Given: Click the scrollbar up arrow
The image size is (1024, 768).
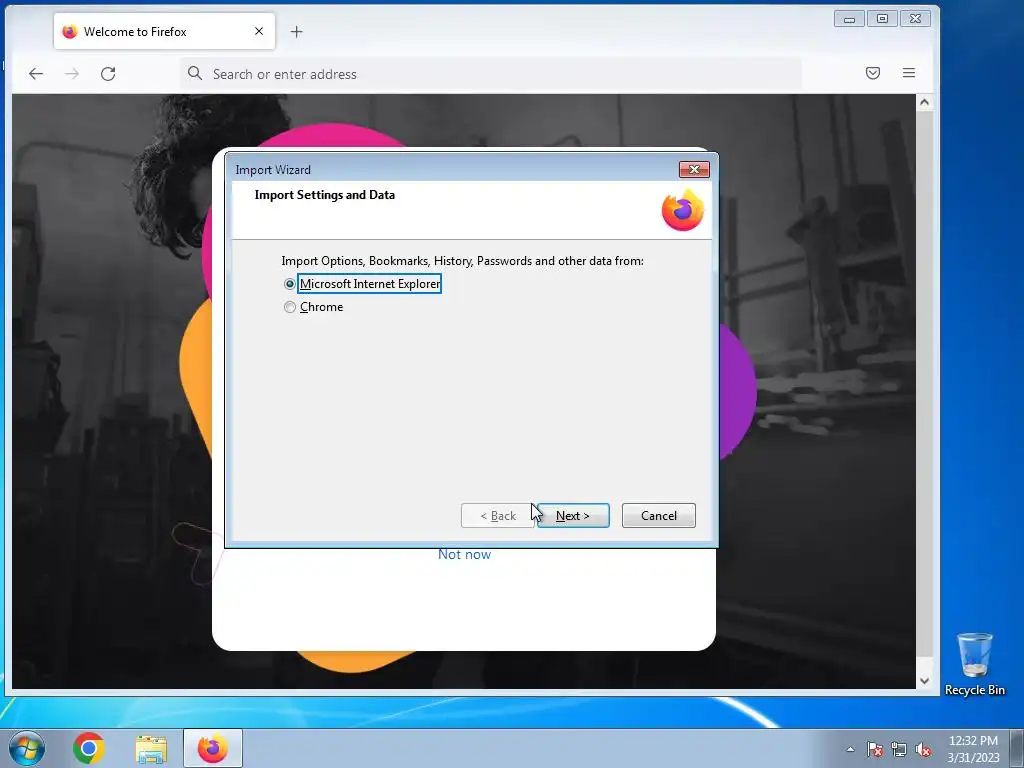Looking at the screenshot, I should [x=924, y=102].
